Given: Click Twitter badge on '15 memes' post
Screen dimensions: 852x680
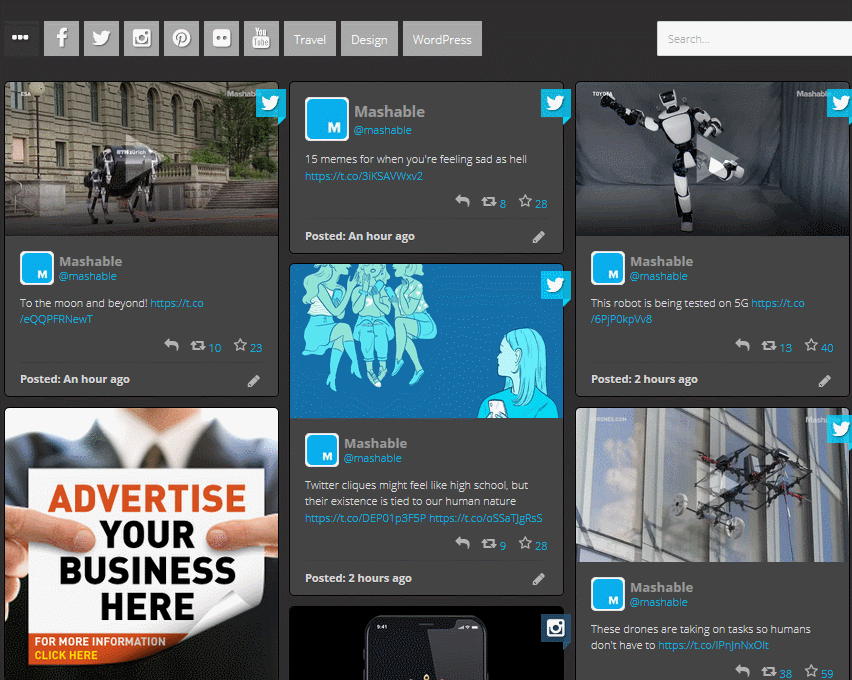Looking at the screenshot, I should pos(555,103).
